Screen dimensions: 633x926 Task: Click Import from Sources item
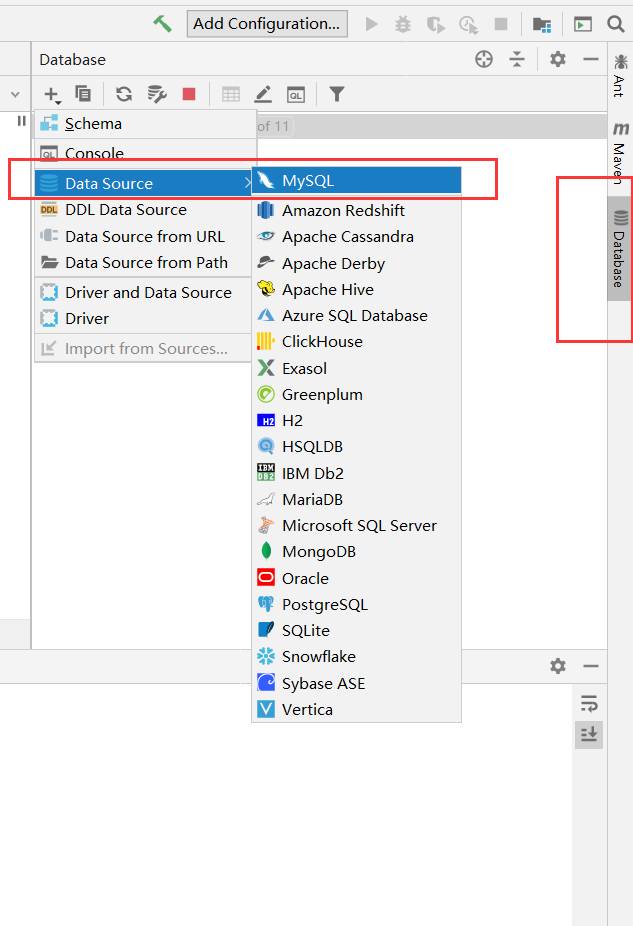click(144, 348)
